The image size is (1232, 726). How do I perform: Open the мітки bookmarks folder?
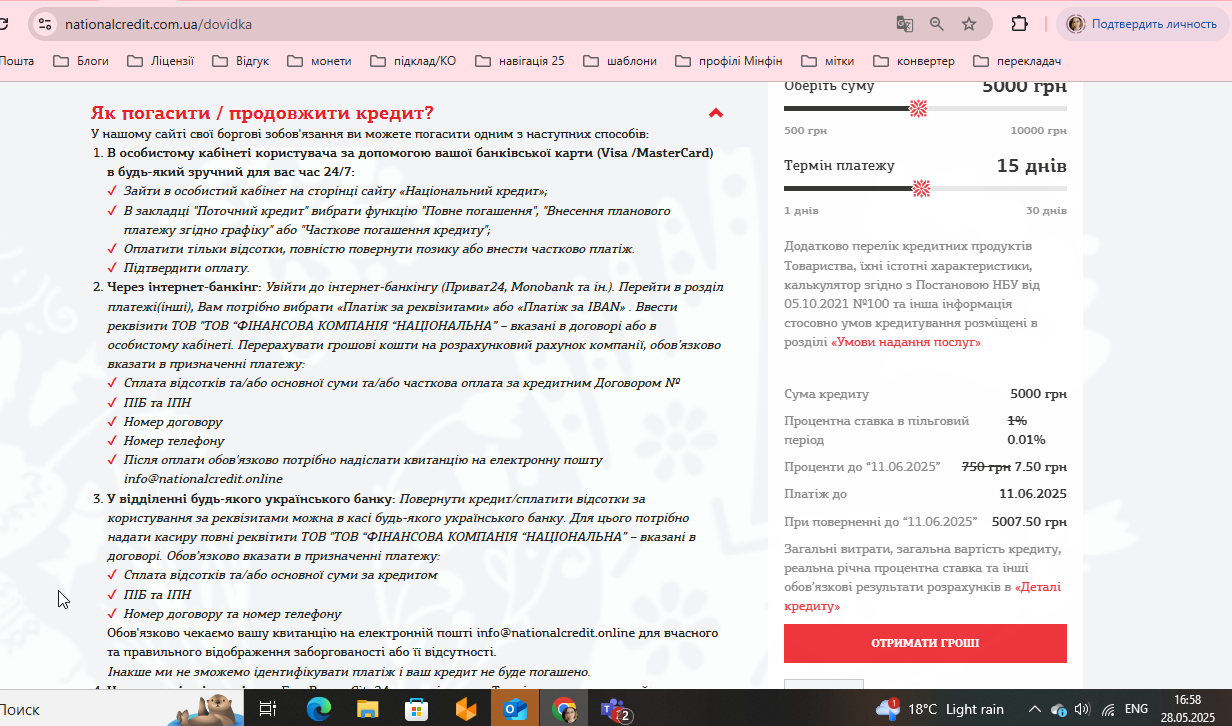click(828, 61)
